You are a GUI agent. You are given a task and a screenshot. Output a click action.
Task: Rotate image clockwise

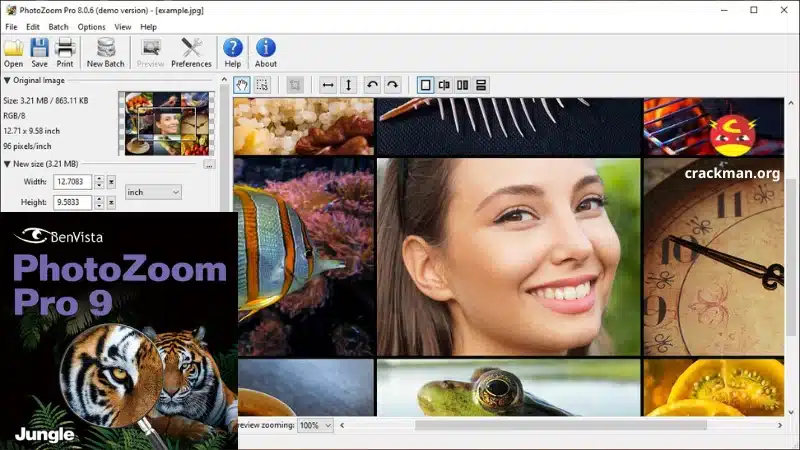[x=392, y=85]
